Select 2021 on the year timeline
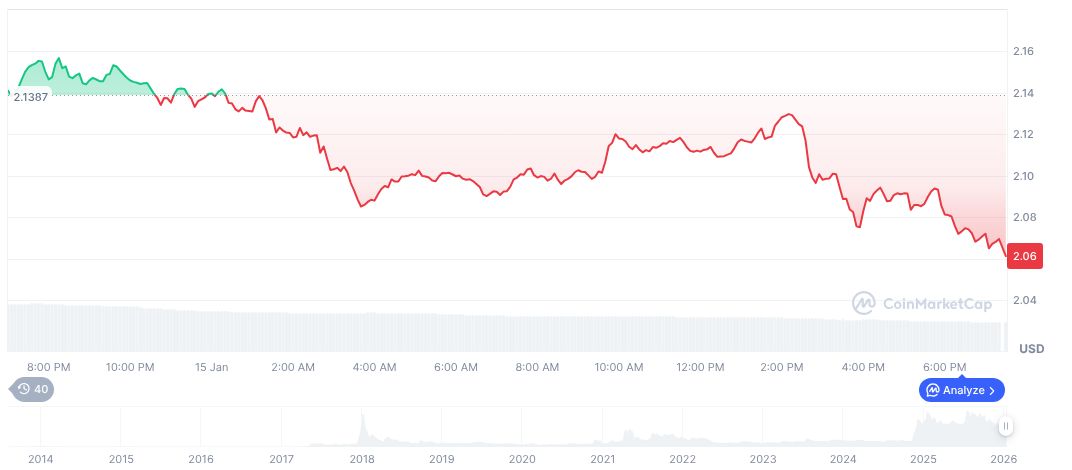Image resolution: width=1072 pixels, height=470 pixels. (x=602, y=458)
